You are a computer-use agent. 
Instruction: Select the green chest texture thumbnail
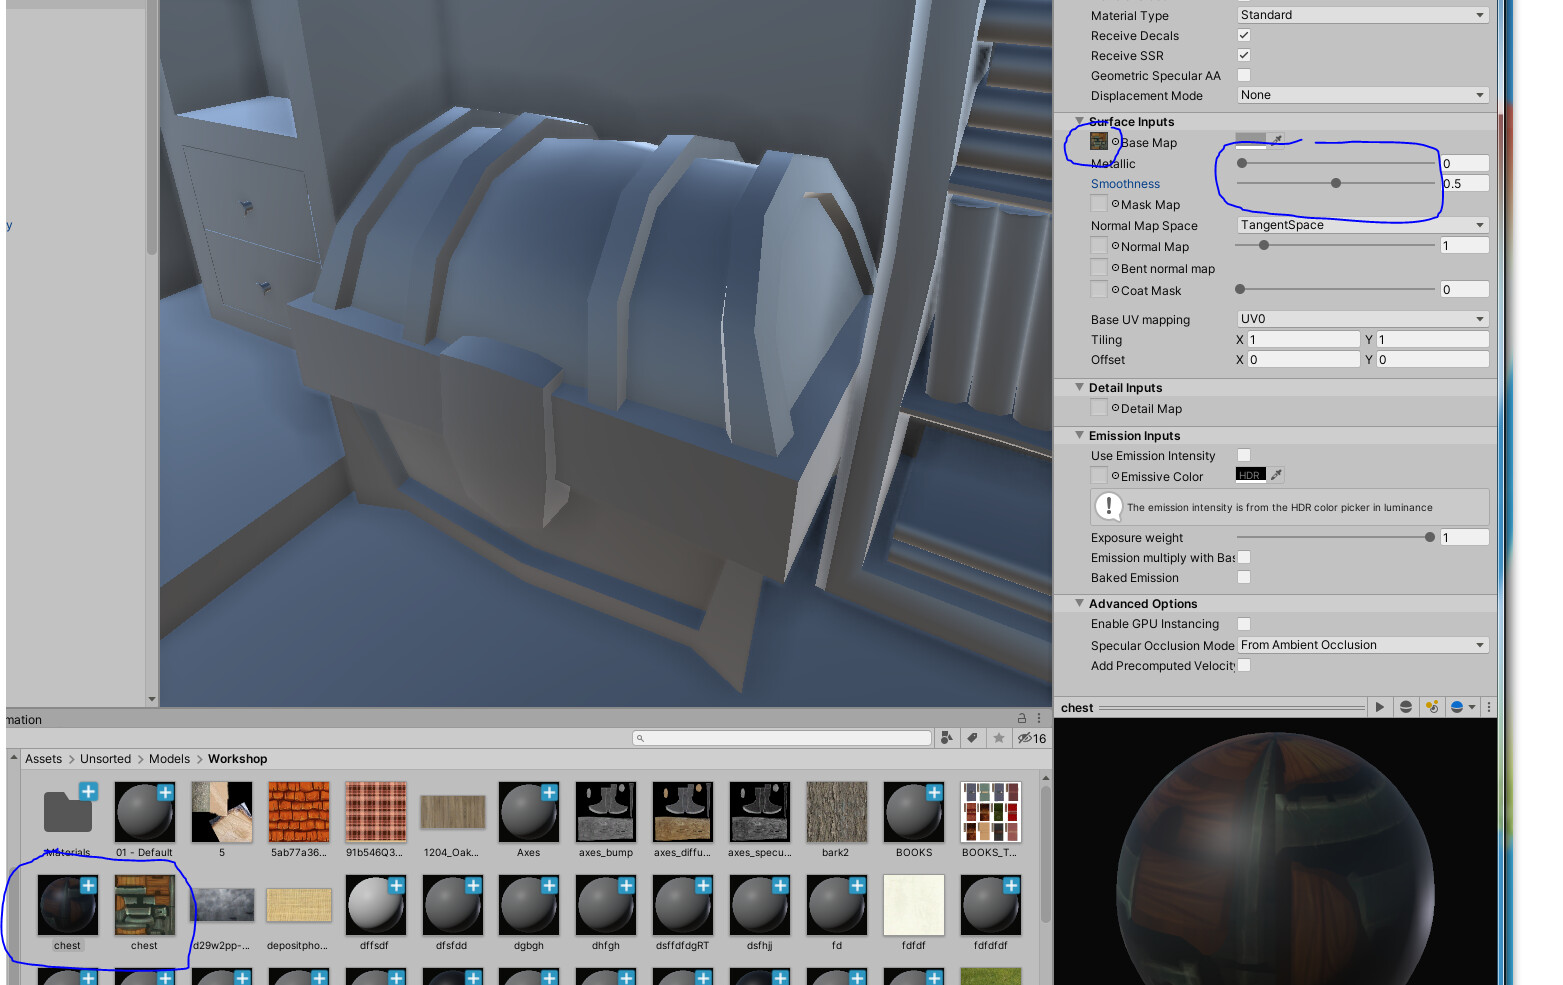tap(144, 903)
